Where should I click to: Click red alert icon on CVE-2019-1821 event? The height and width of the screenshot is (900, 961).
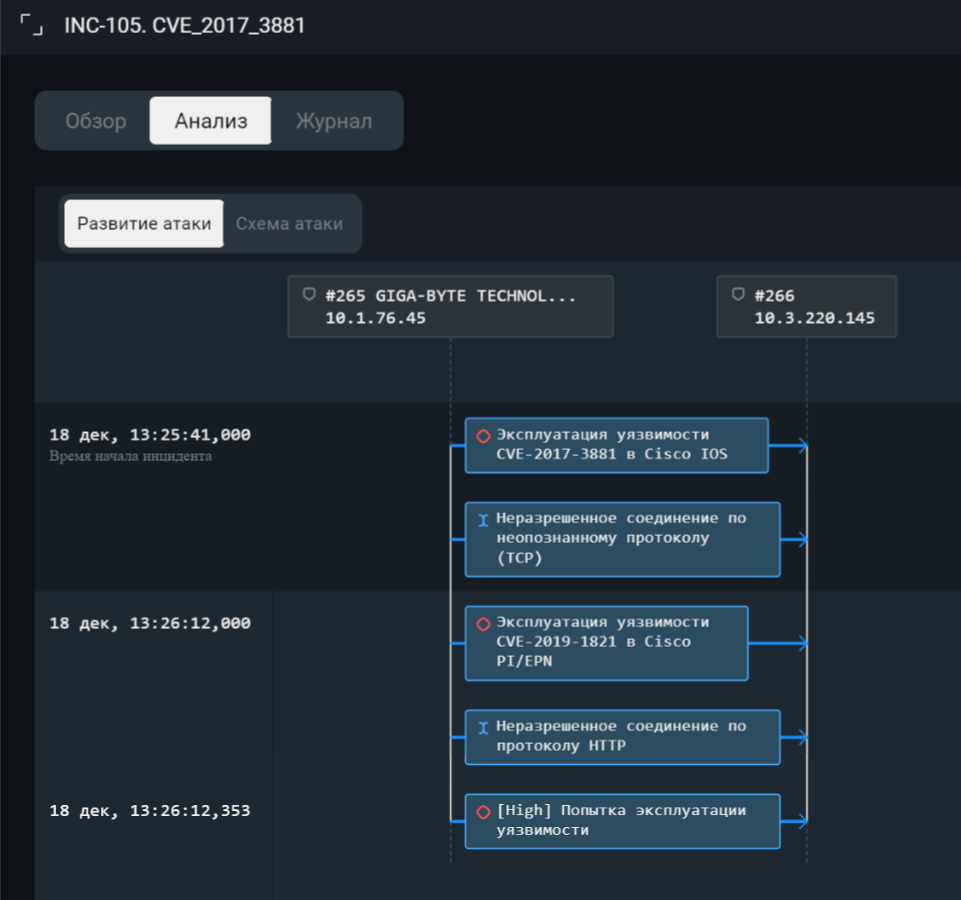pos(483,624)
